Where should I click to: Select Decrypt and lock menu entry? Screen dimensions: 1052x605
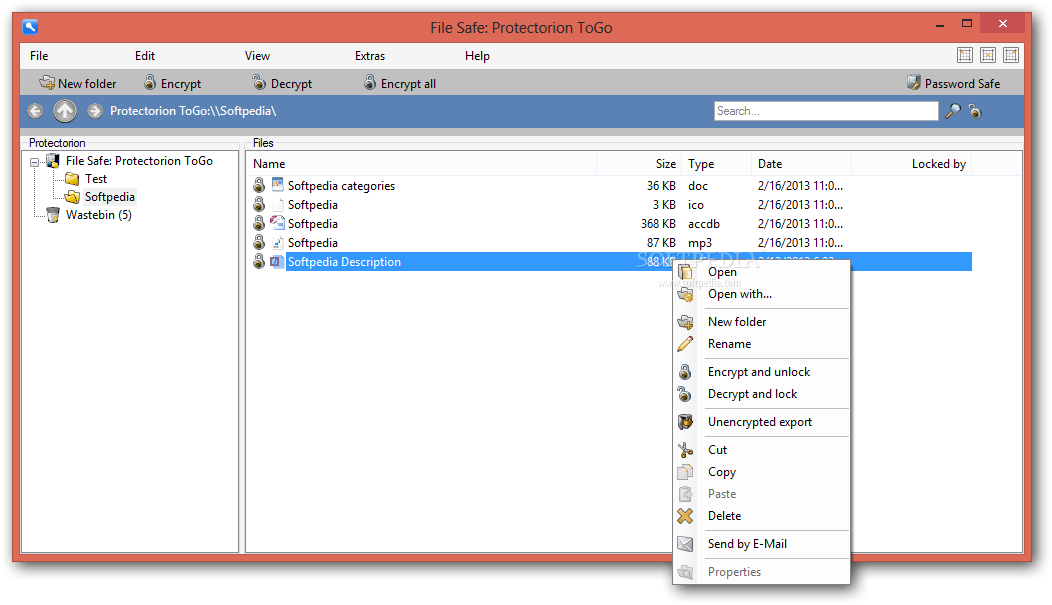click(x=761, y=394)
